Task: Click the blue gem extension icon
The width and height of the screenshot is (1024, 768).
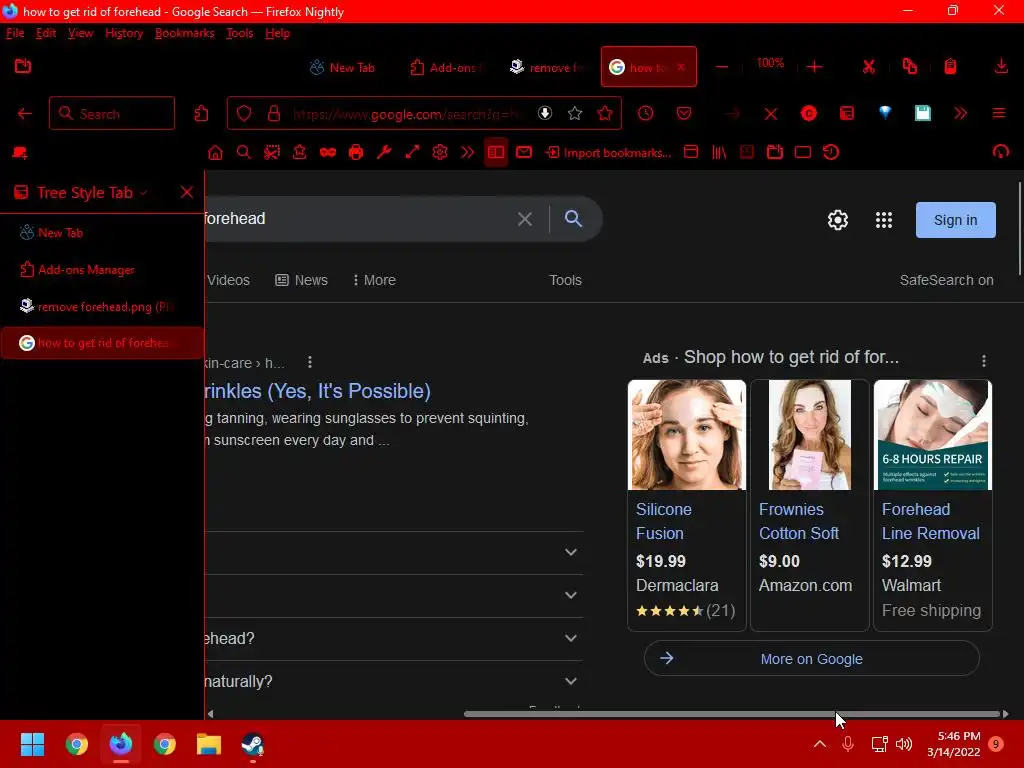Action: [885, 113]
